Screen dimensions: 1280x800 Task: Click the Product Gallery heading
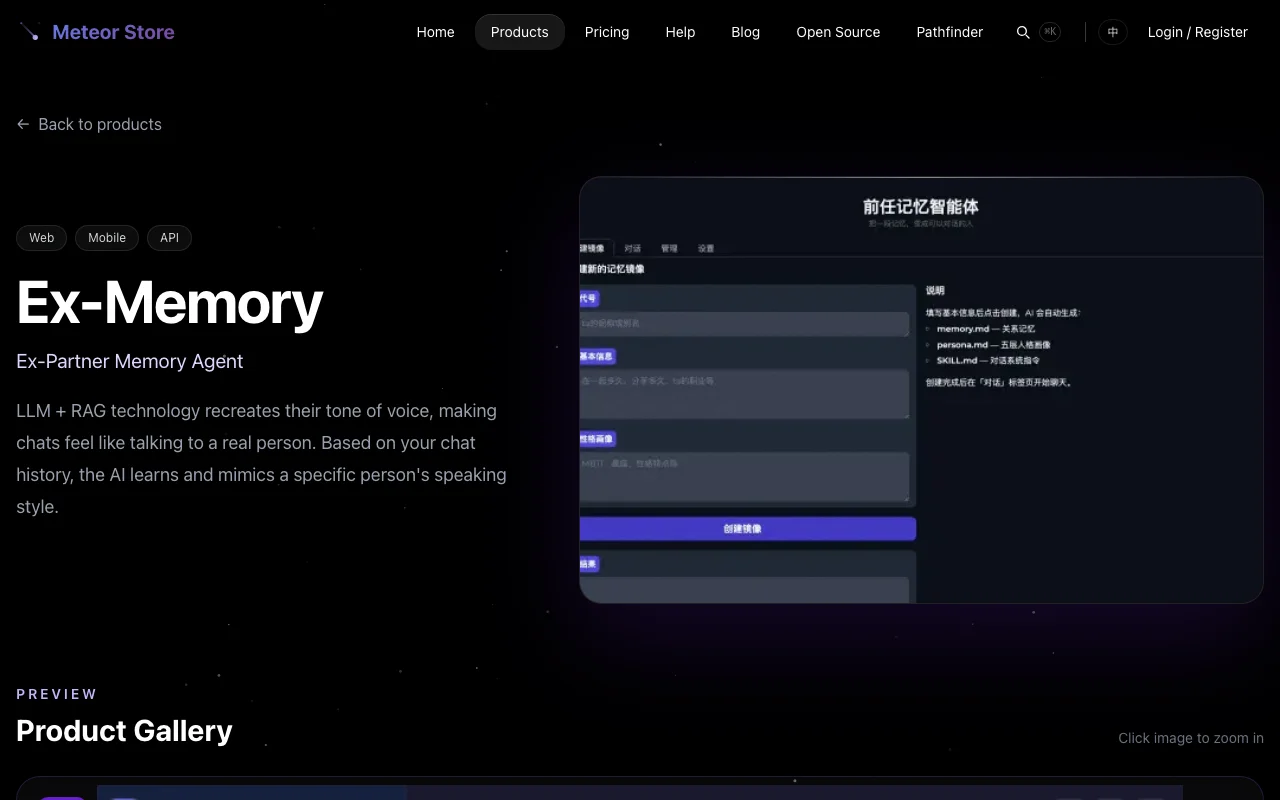pyautogui.click(x=124, y=731)
